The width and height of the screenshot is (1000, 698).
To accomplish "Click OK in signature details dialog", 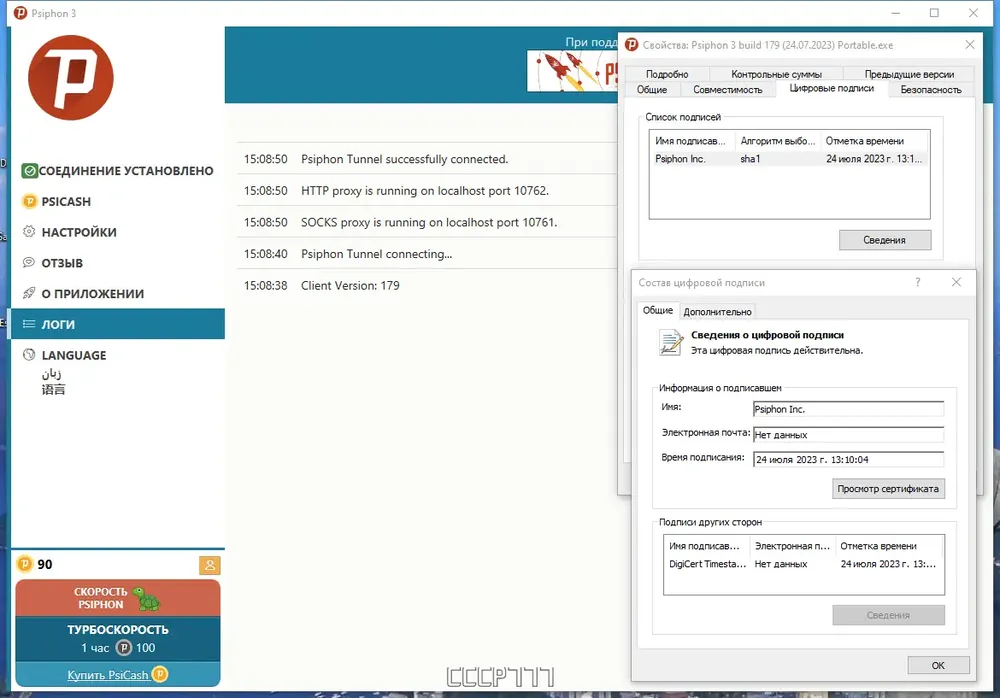I will point(938,665).
